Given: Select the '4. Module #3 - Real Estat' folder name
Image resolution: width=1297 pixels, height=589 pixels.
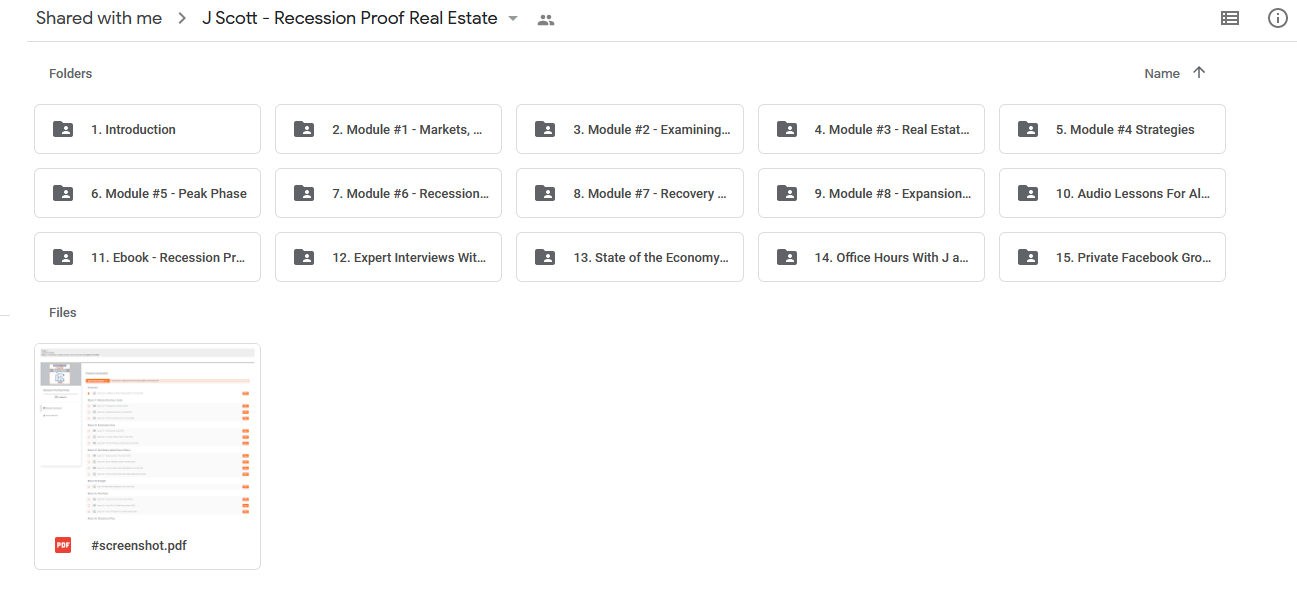Looking at the screenshot, I should (892, 129).
